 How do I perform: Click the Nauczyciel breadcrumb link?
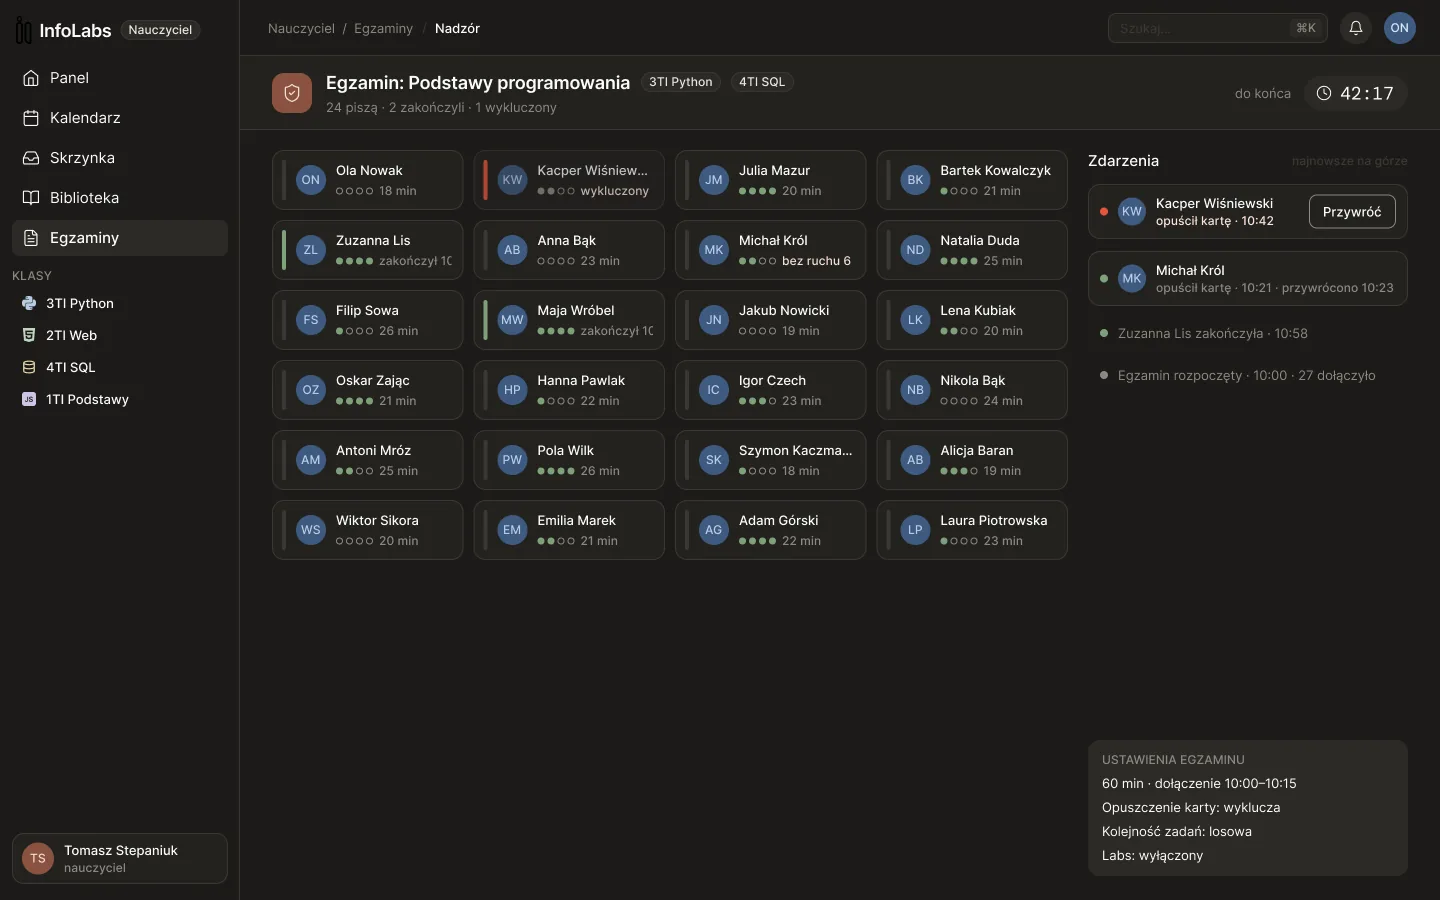(301, 28)
